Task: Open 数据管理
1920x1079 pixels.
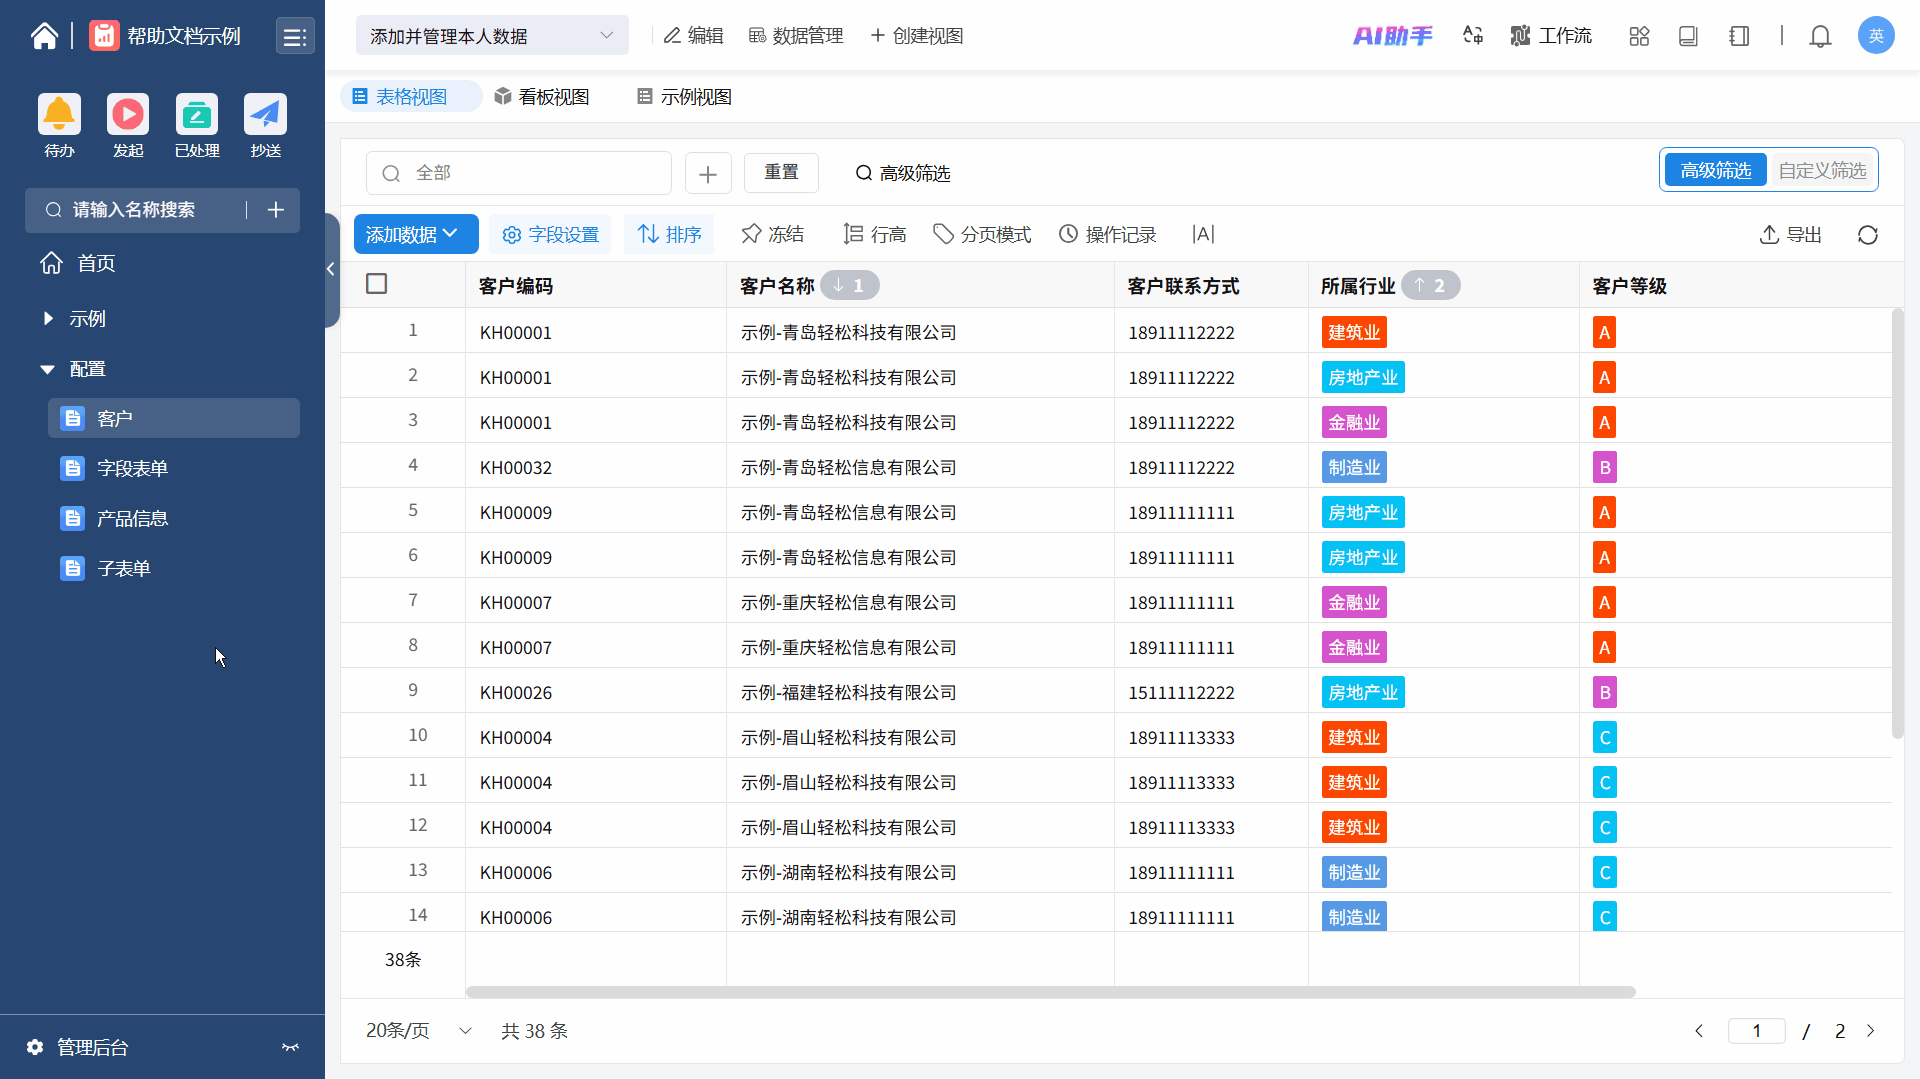Action: 796,36
